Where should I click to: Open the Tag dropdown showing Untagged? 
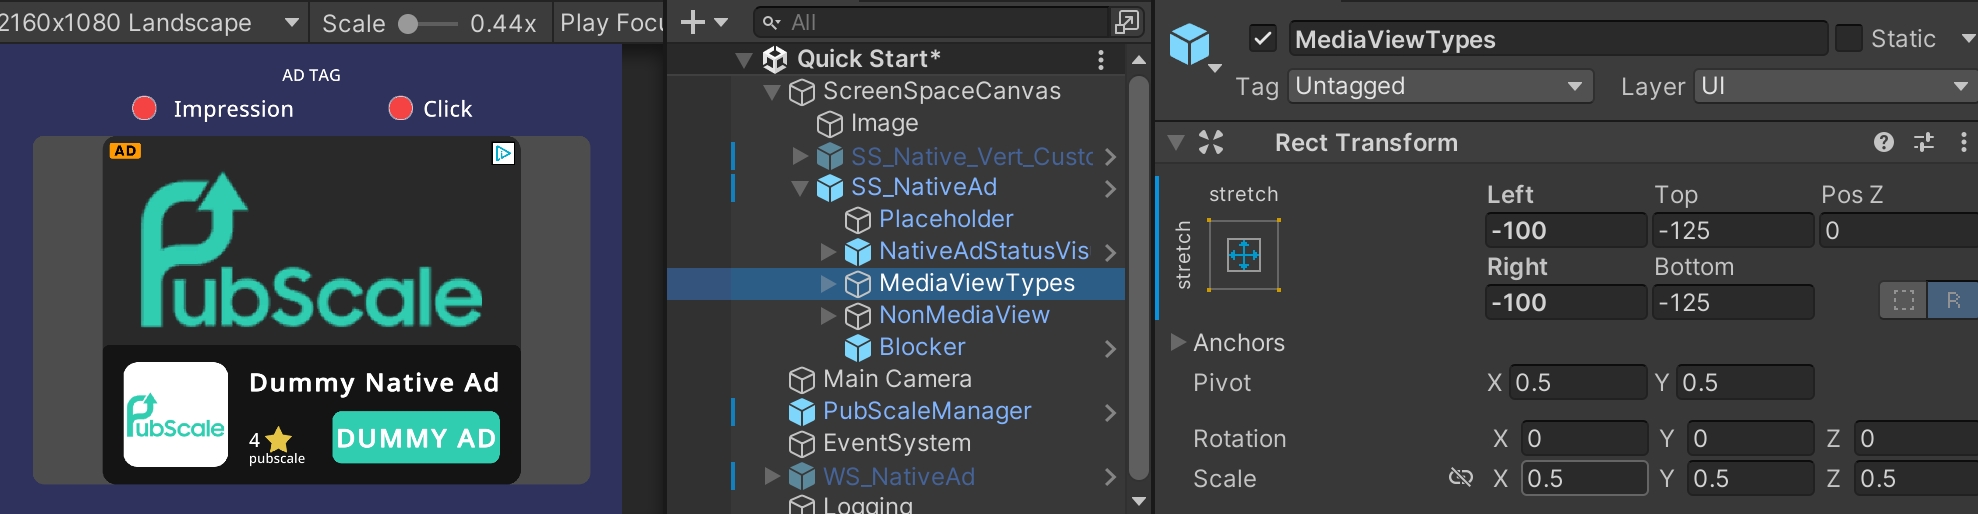[1439, 86]
